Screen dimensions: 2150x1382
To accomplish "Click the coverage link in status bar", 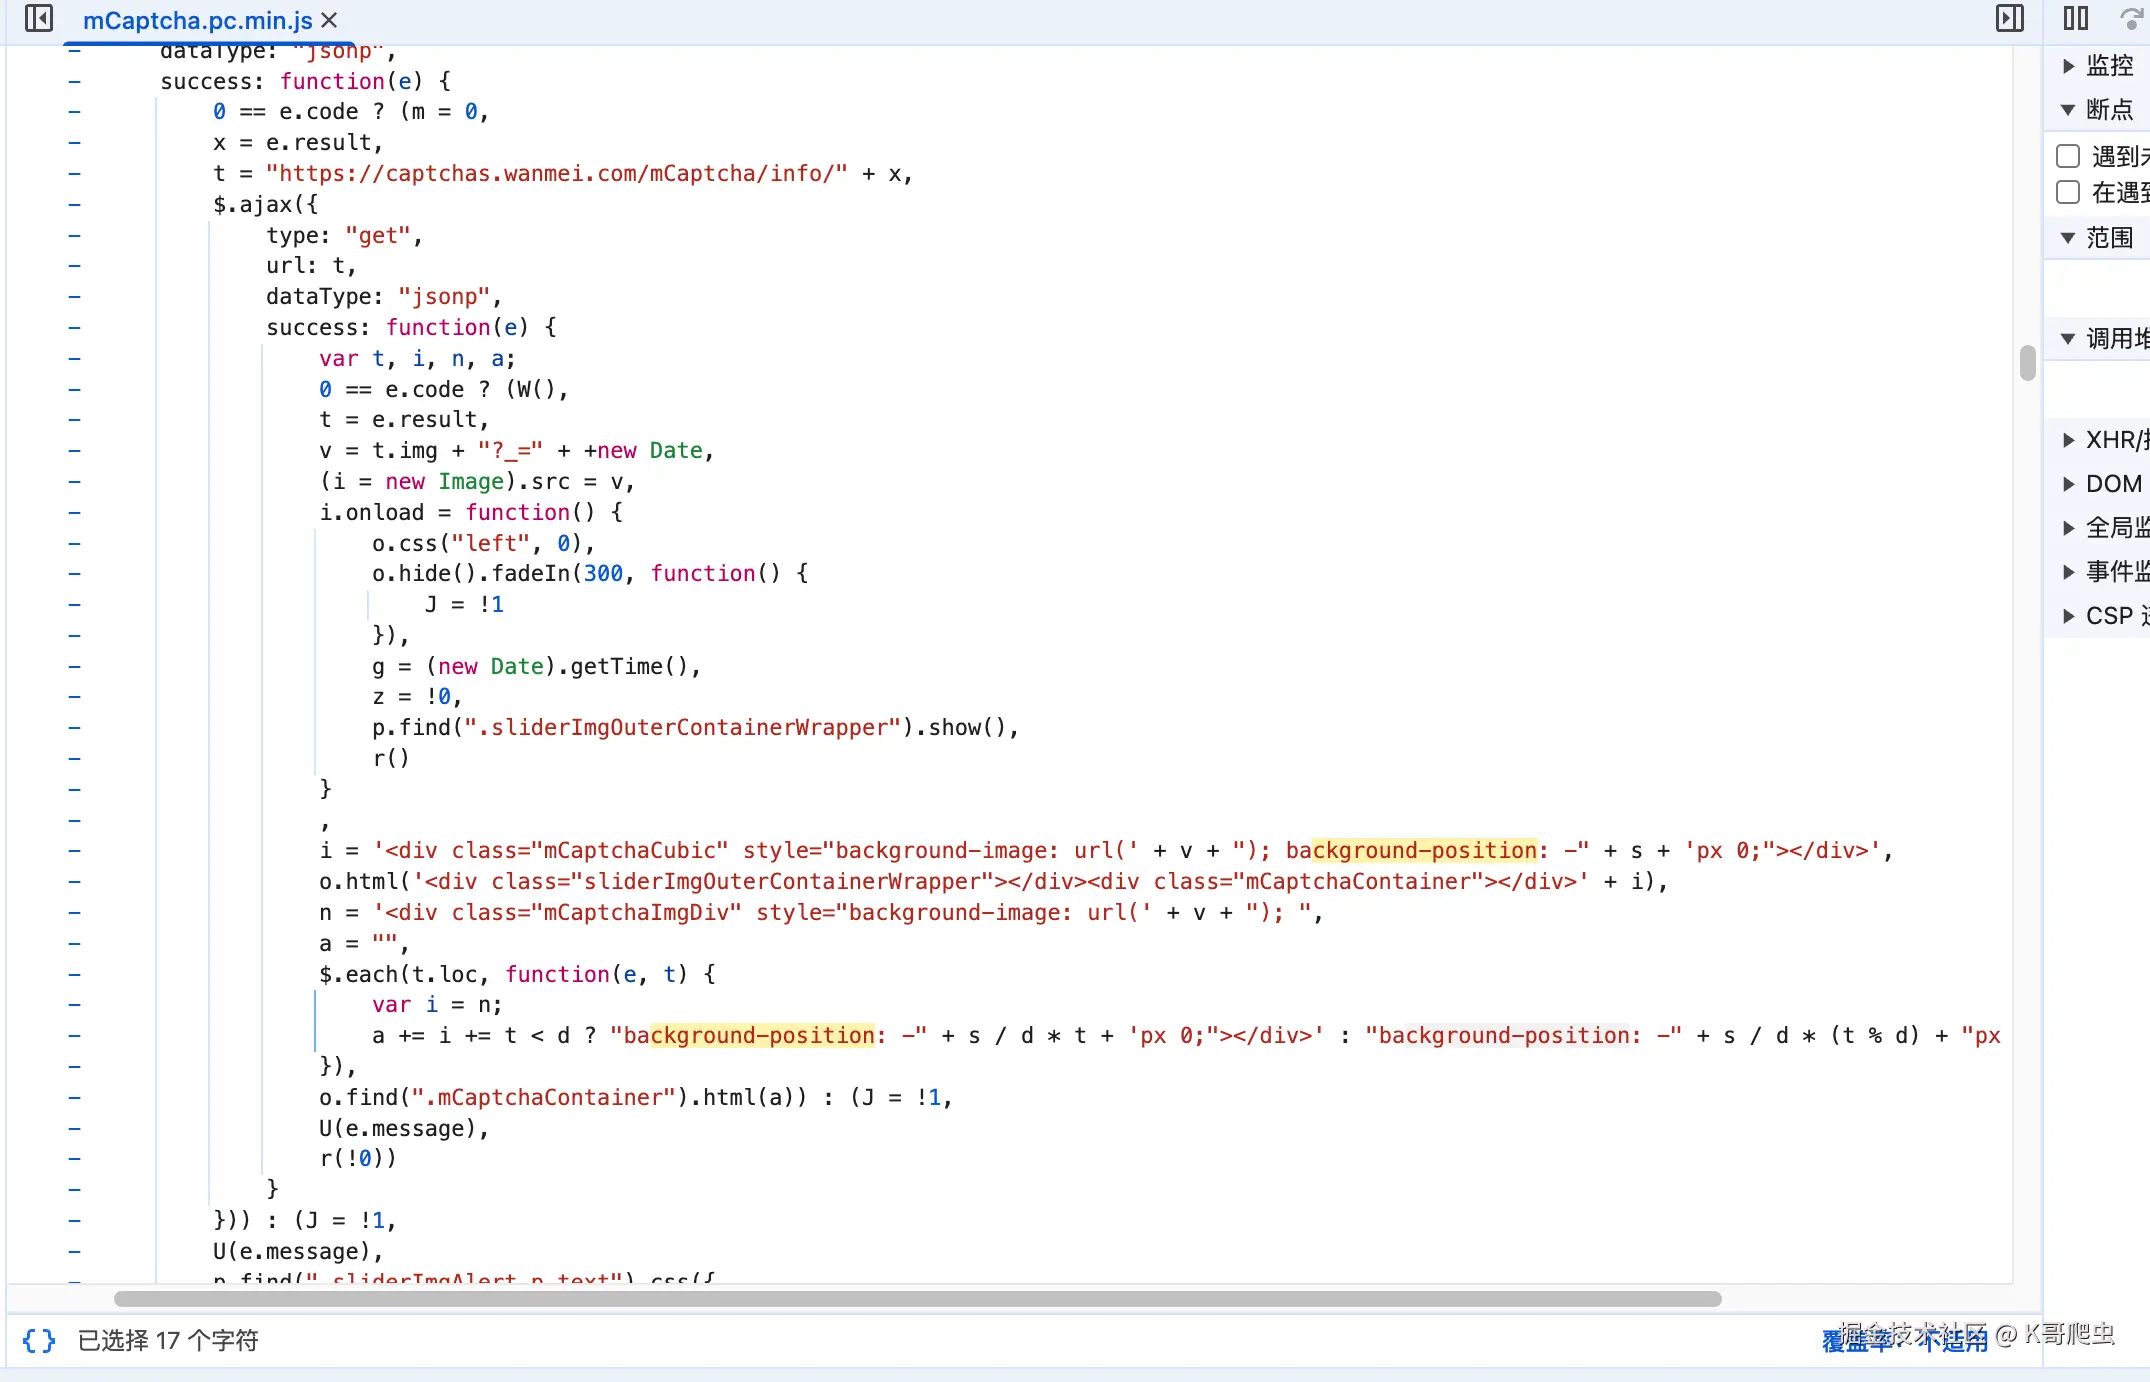I will pyautogui.click(x=1904, y=1340).
